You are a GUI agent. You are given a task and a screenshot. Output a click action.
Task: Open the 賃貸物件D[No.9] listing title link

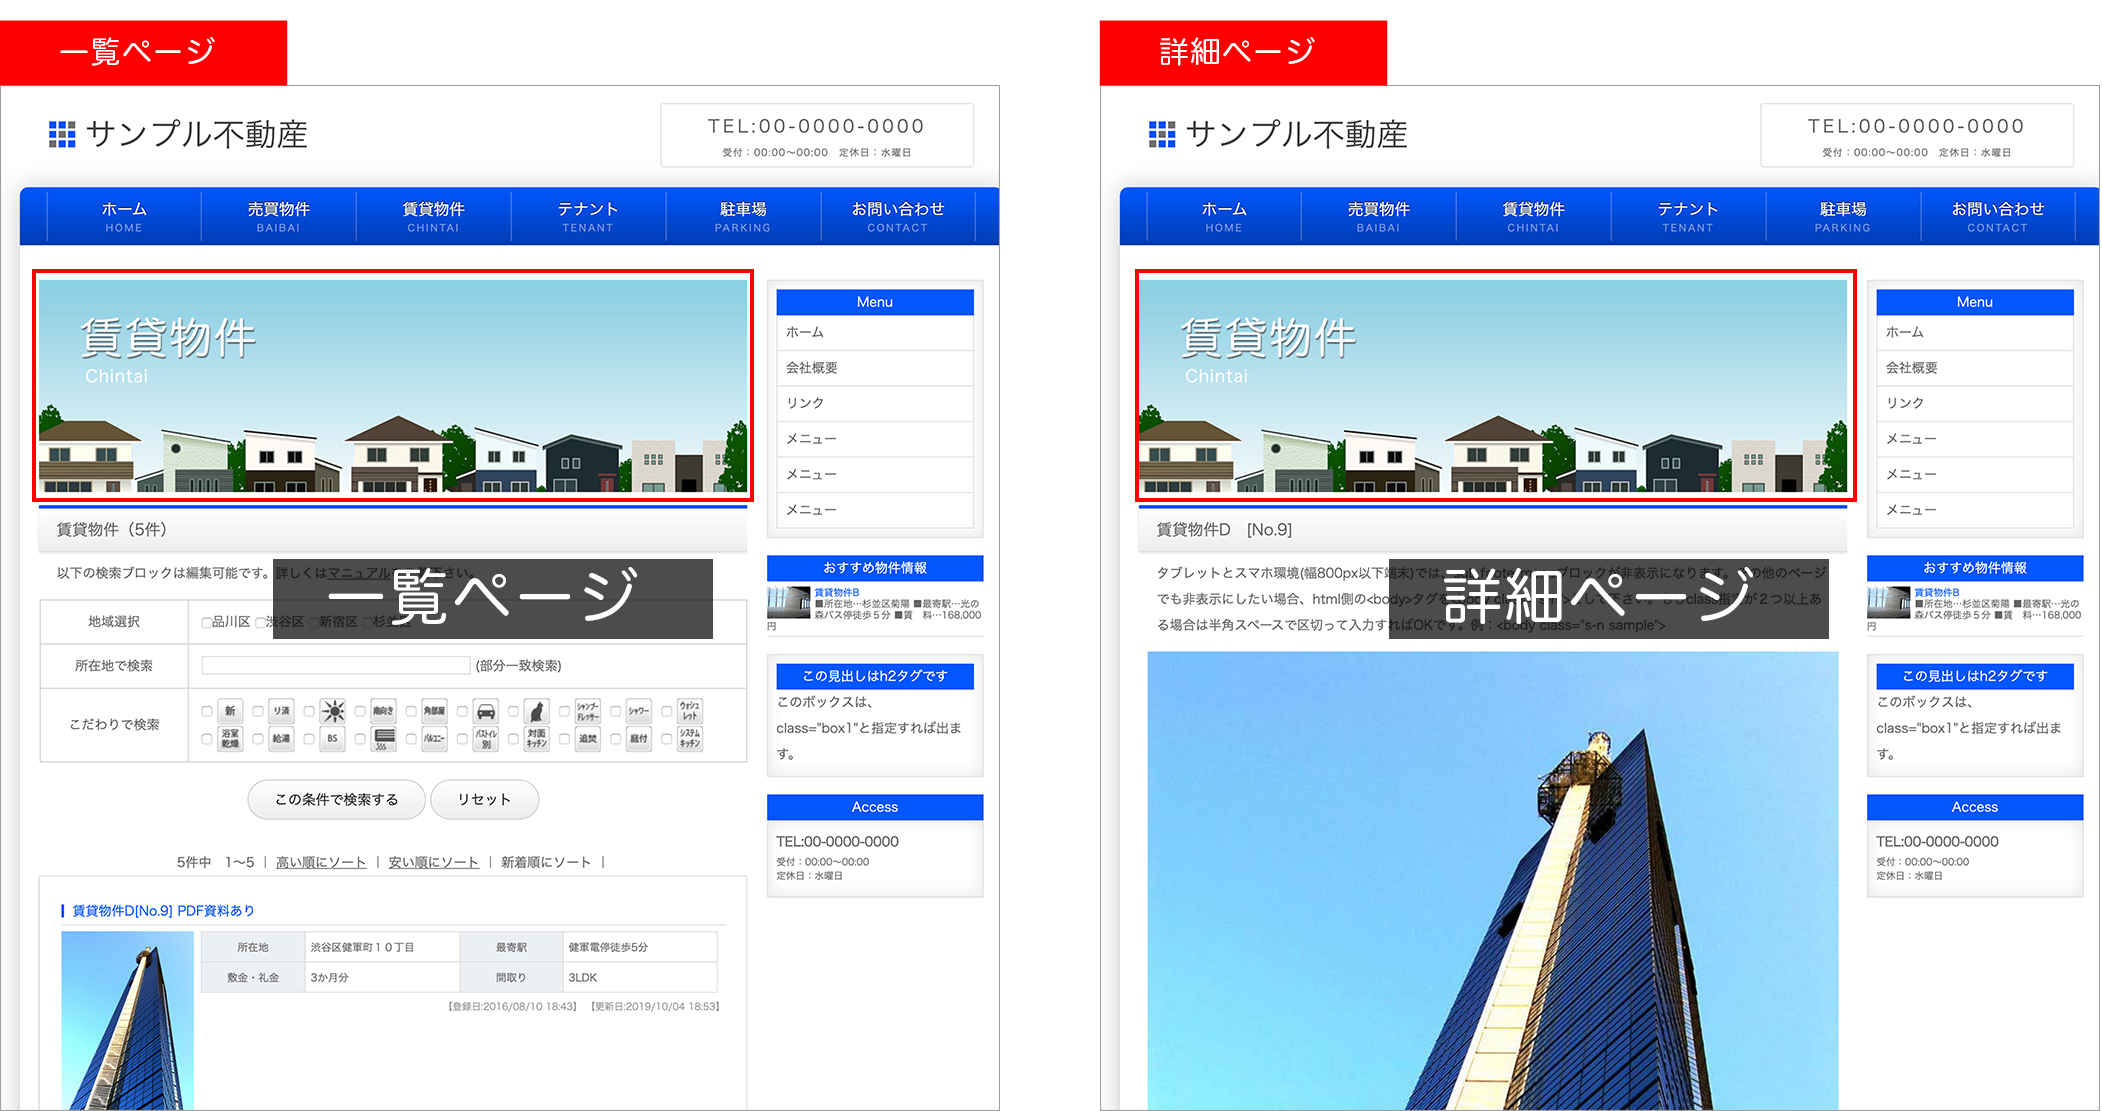164,911
